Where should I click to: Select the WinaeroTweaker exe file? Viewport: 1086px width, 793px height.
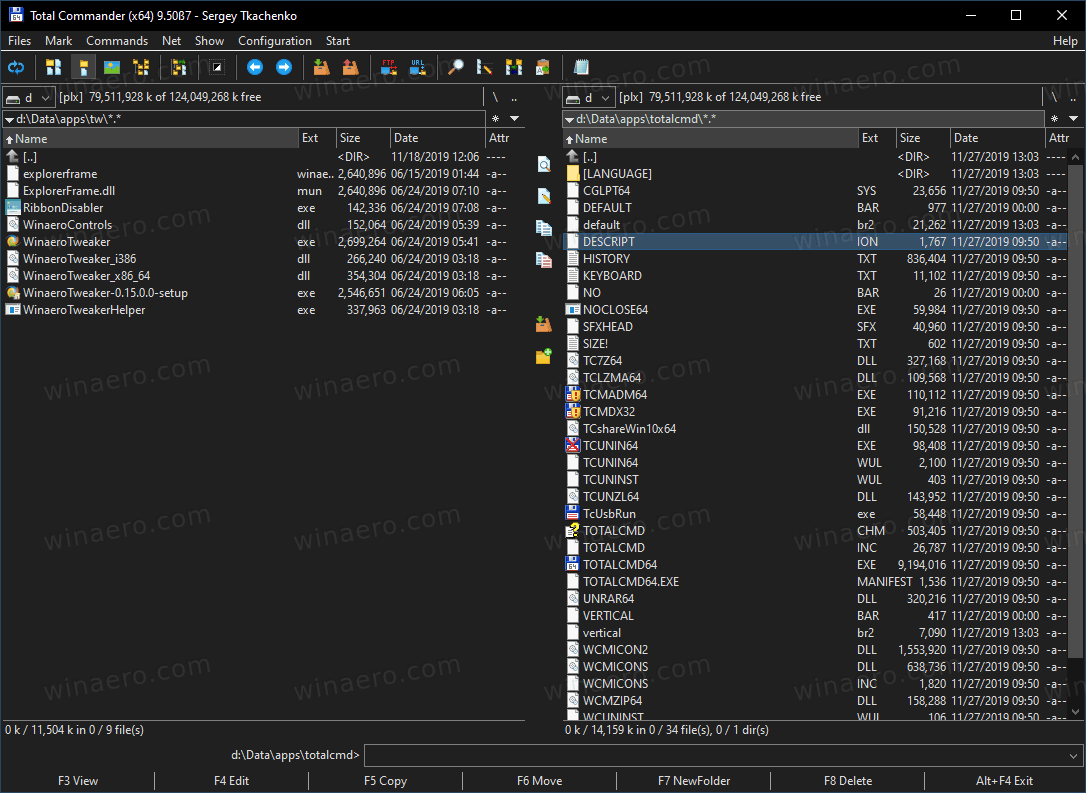pyautogui.click(x=256, y=242)
